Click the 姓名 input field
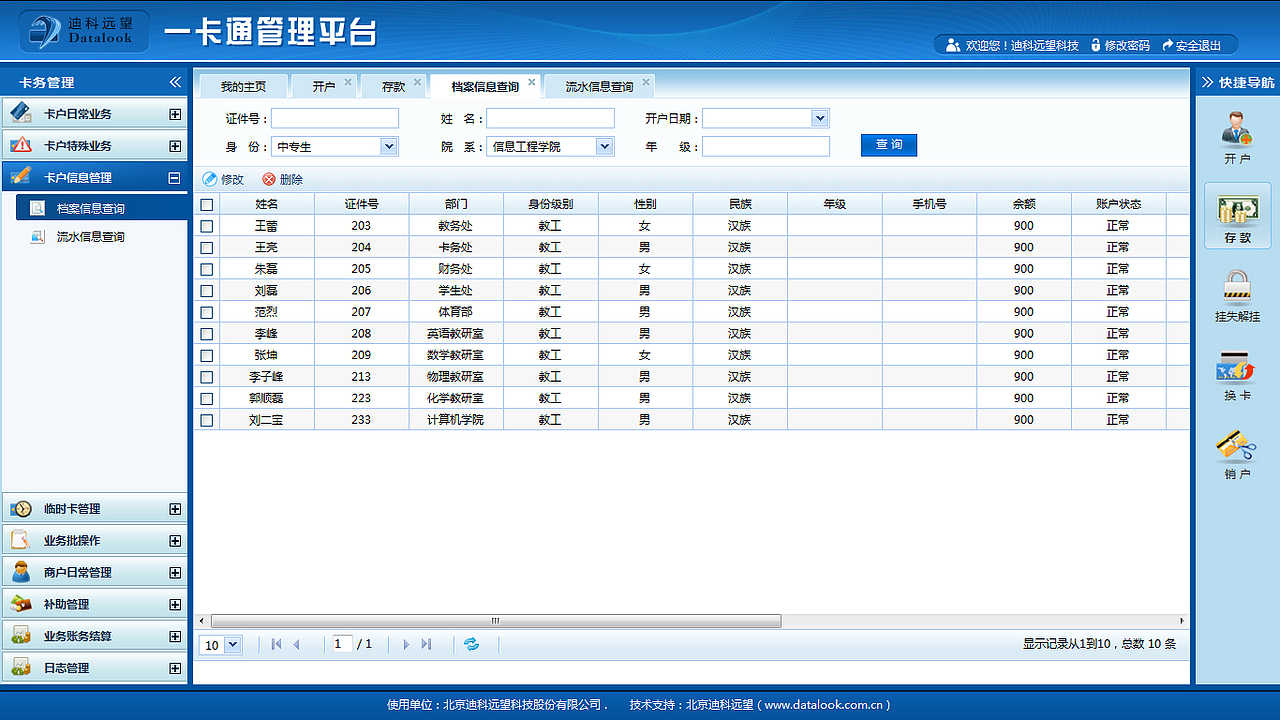Viewport: 1280px width, 720px height. tap(550, 118)
